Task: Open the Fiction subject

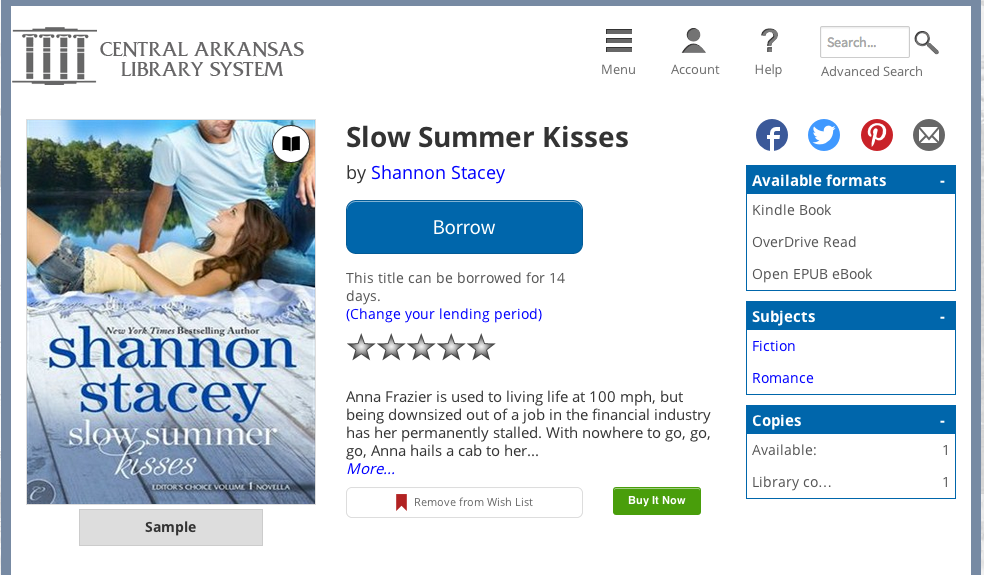Action: pyautogui.click(x=774, y=346)
